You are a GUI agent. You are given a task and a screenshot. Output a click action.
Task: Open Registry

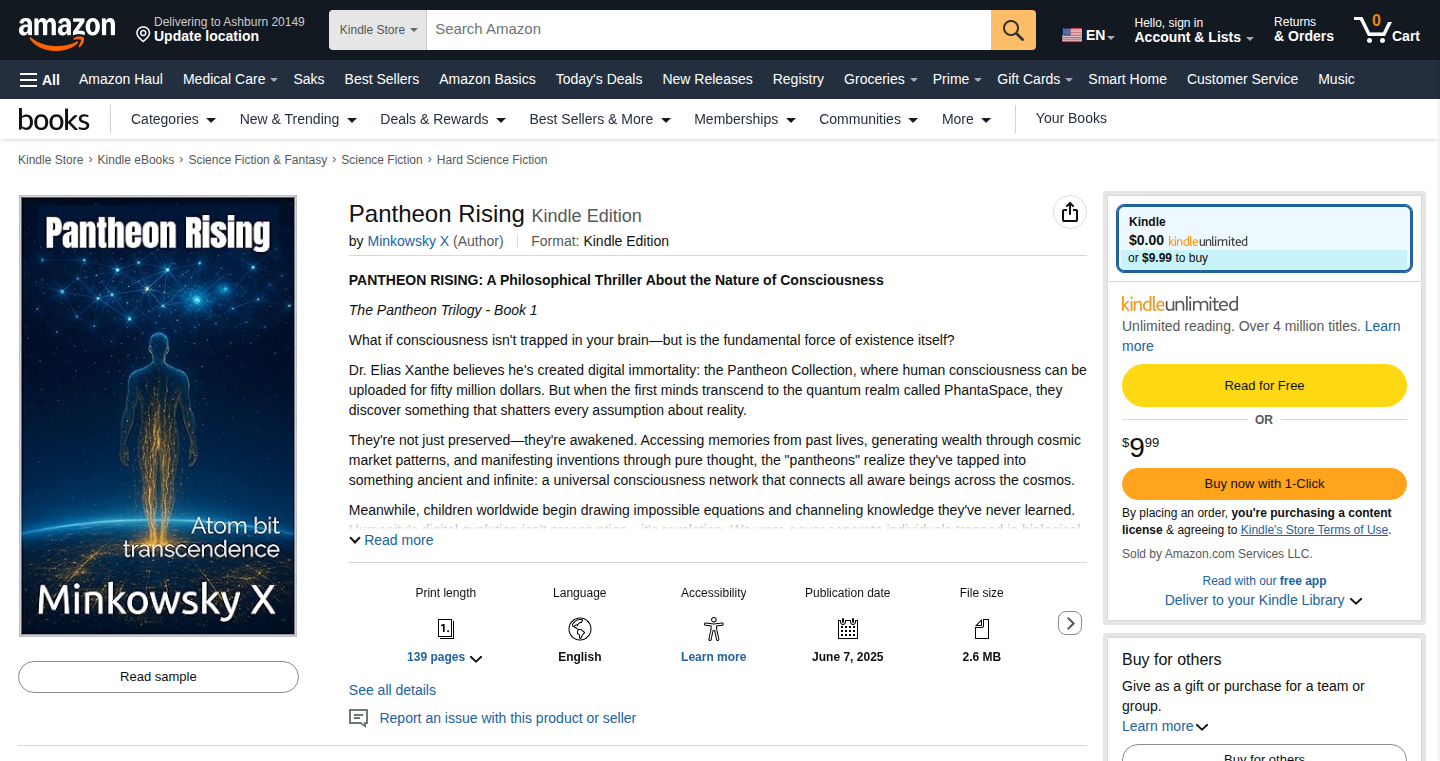point(798,79)
